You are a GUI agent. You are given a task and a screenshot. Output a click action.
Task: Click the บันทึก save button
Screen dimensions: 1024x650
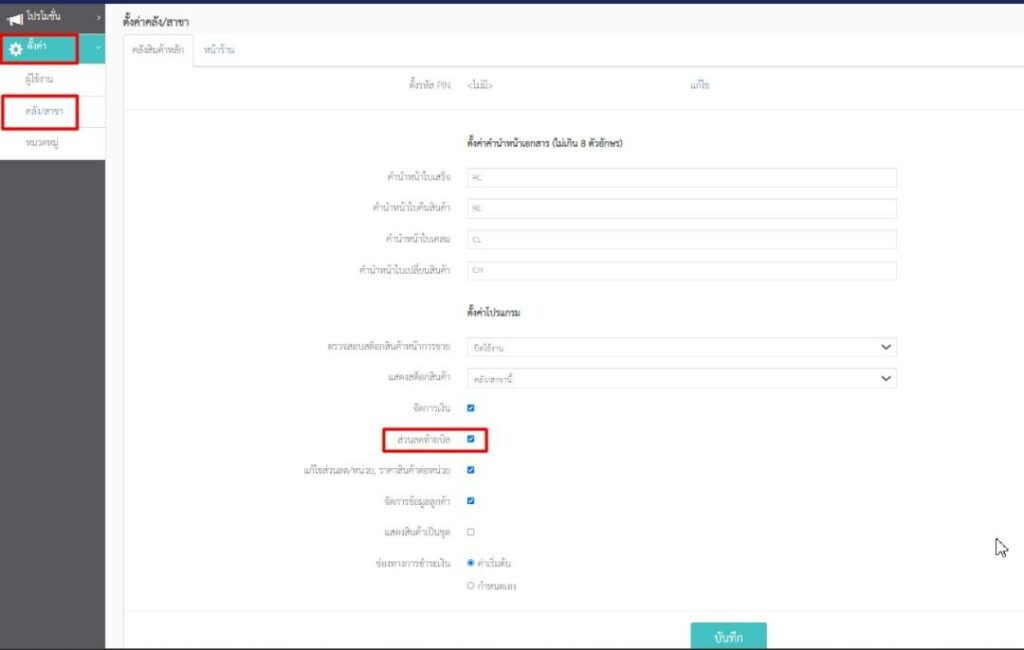pyautogui.click(x=728, y=637)
